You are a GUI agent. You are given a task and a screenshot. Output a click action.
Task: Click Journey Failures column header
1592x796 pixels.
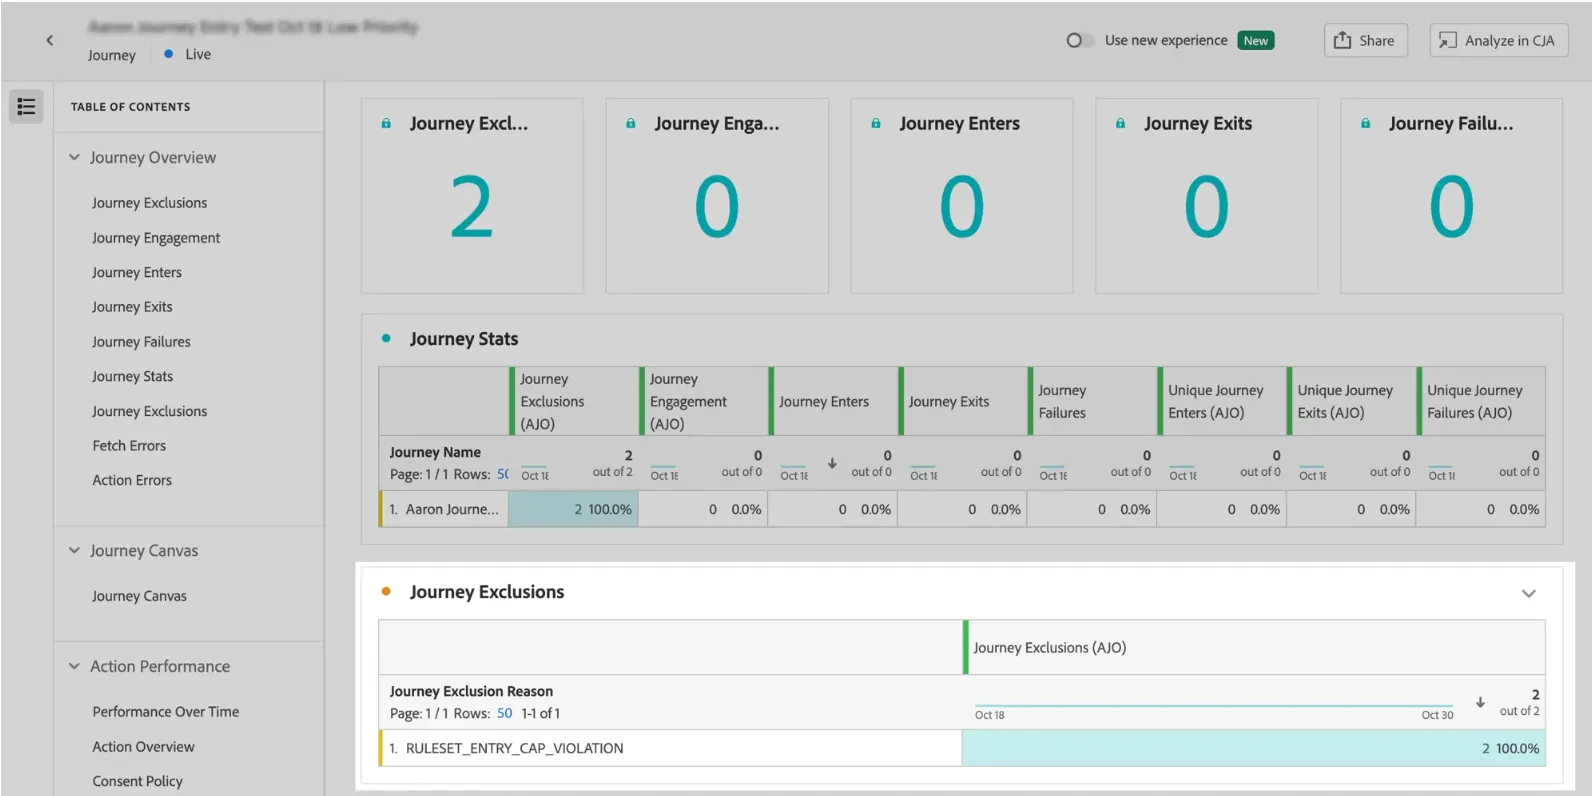(x=1092, y=401)
